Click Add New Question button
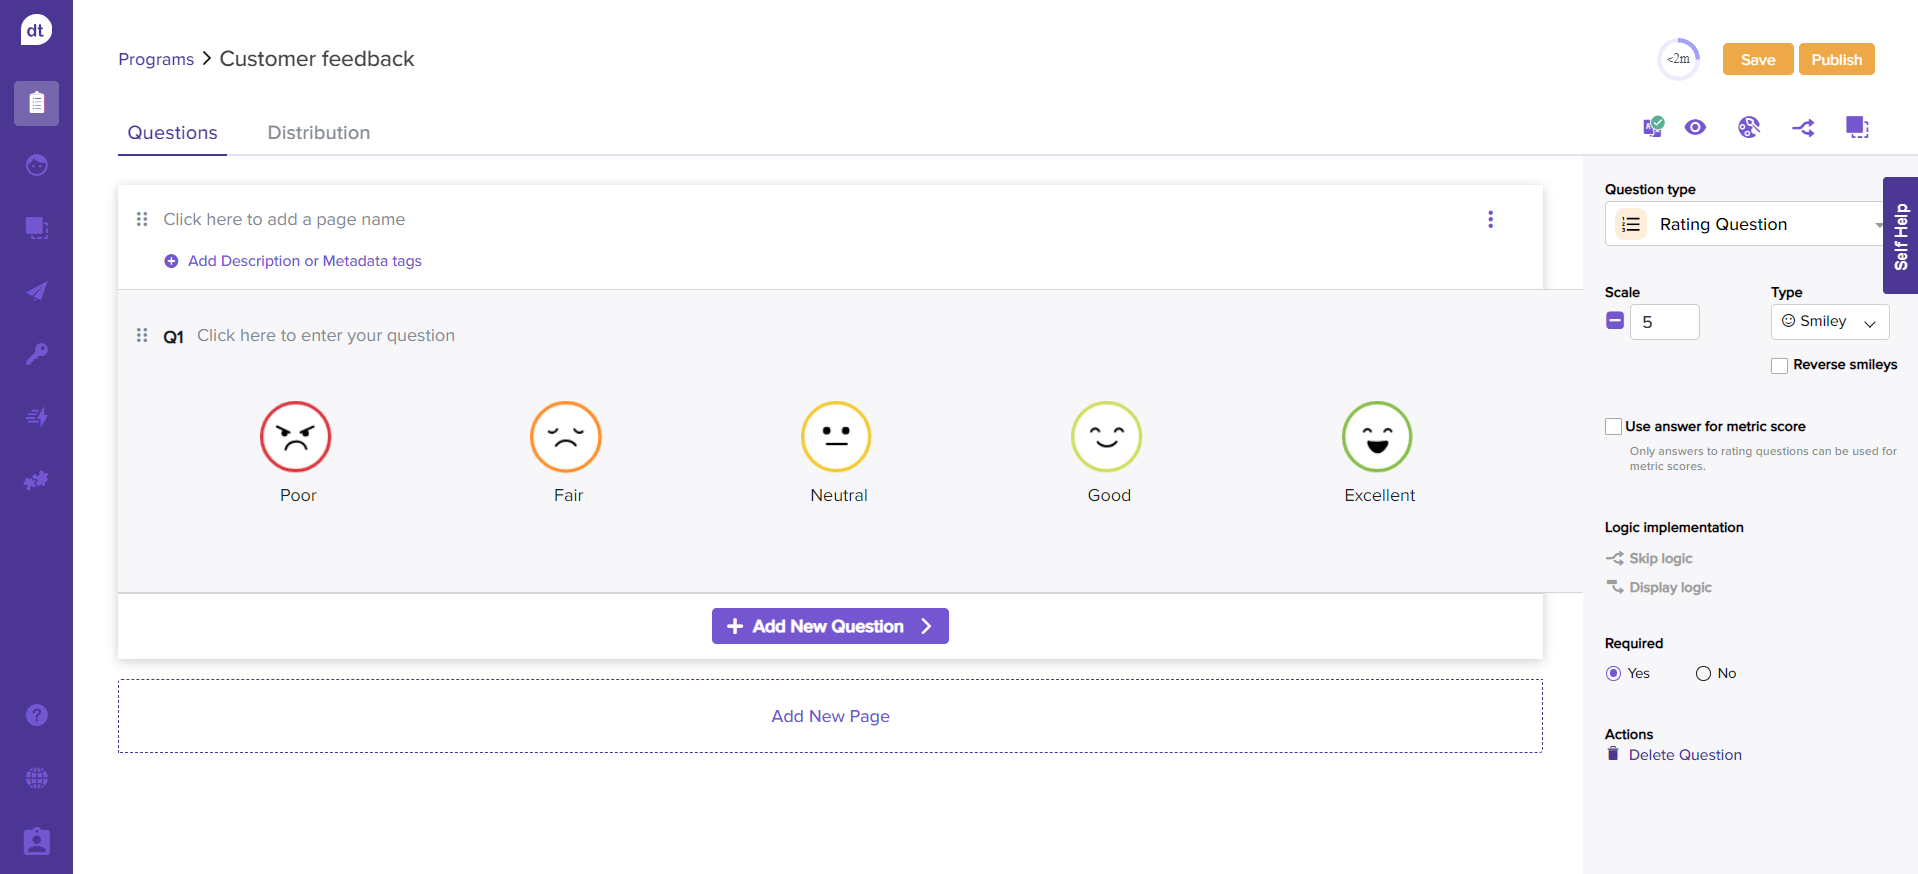 [829, 626]
